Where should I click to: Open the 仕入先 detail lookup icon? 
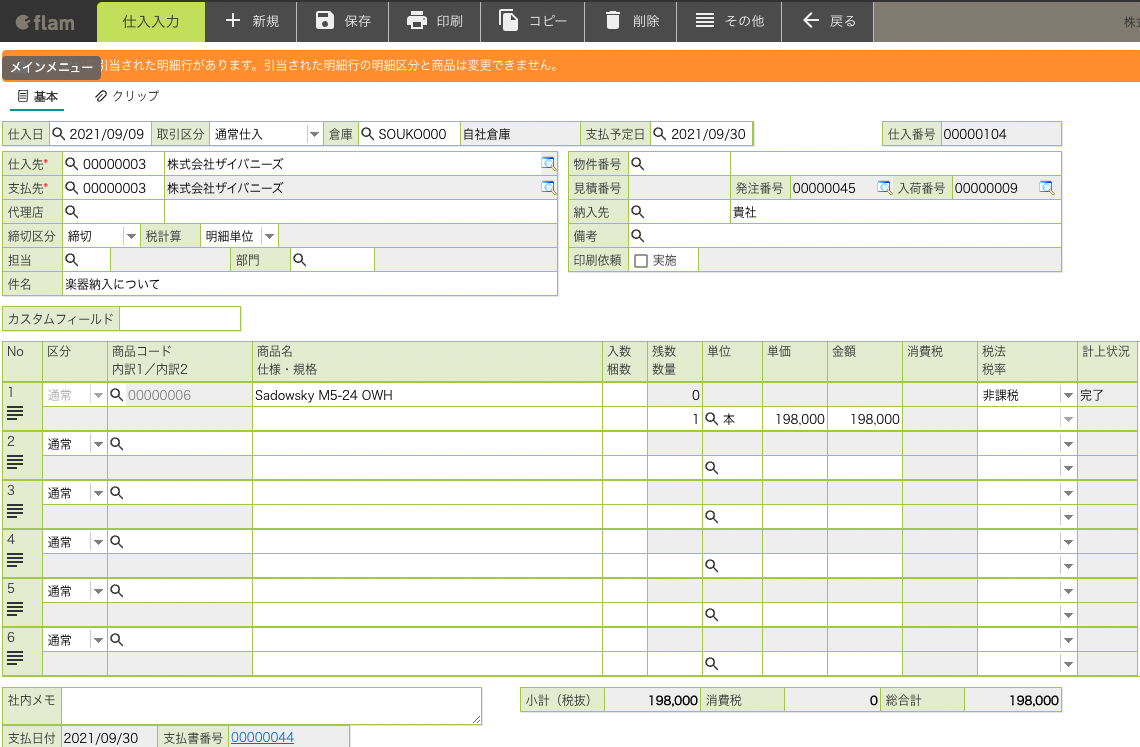tap(548, 164)
